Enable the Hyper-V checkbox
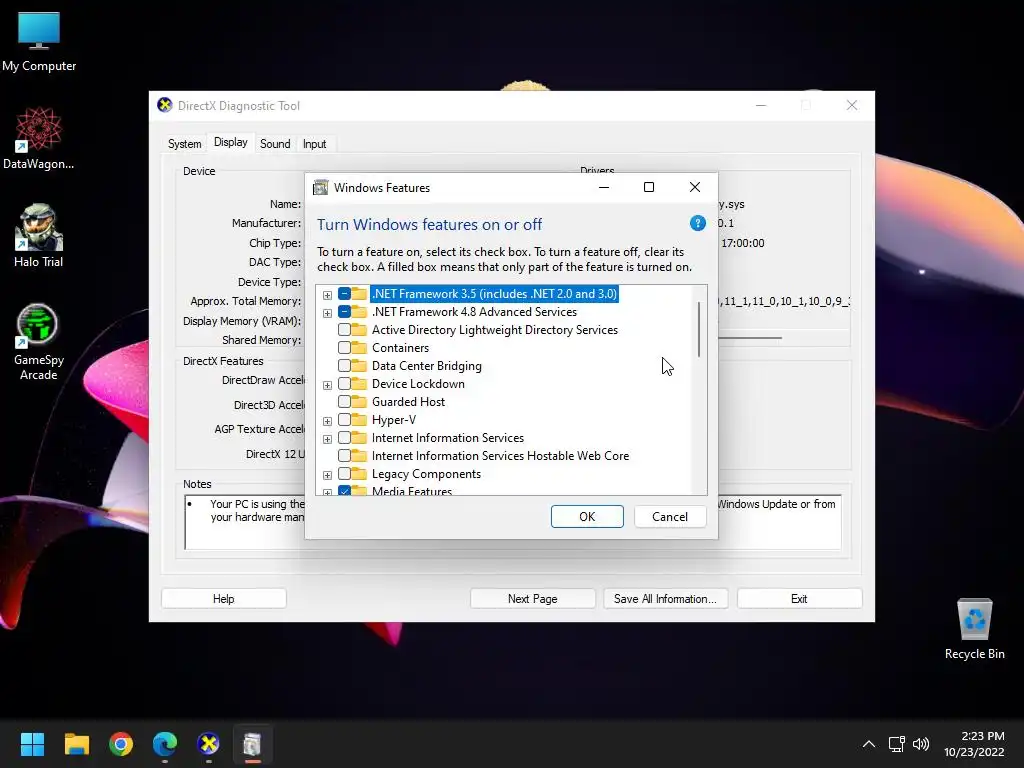 pos(344,420)
